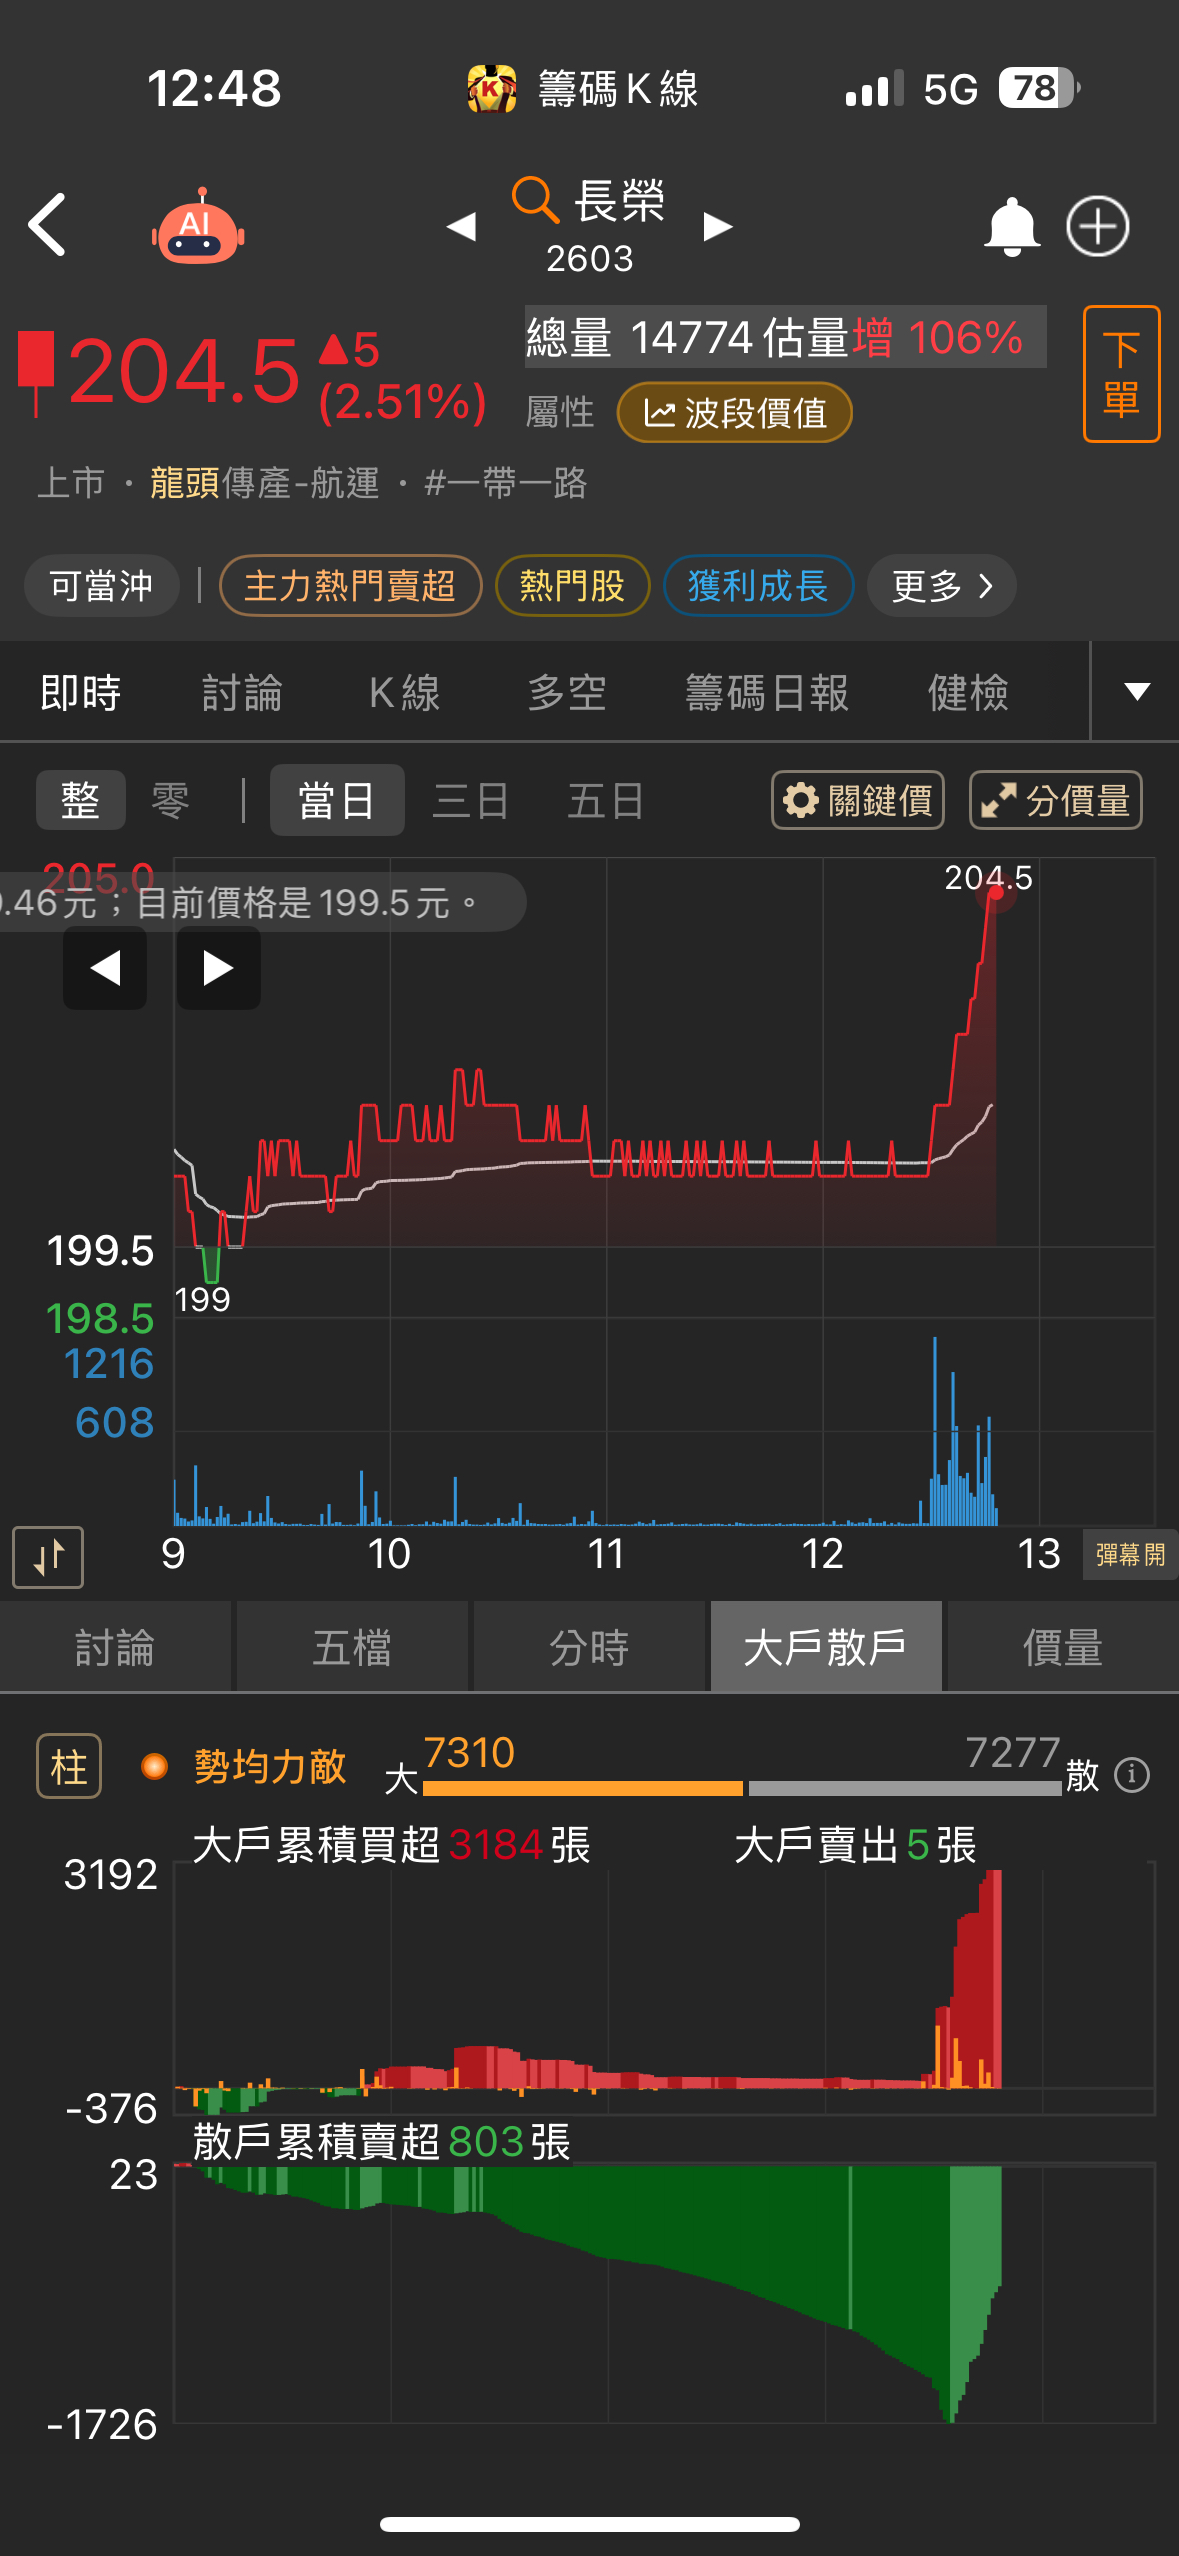Toggle the 柱 bar chart mode

click(x=69, y=1766)
